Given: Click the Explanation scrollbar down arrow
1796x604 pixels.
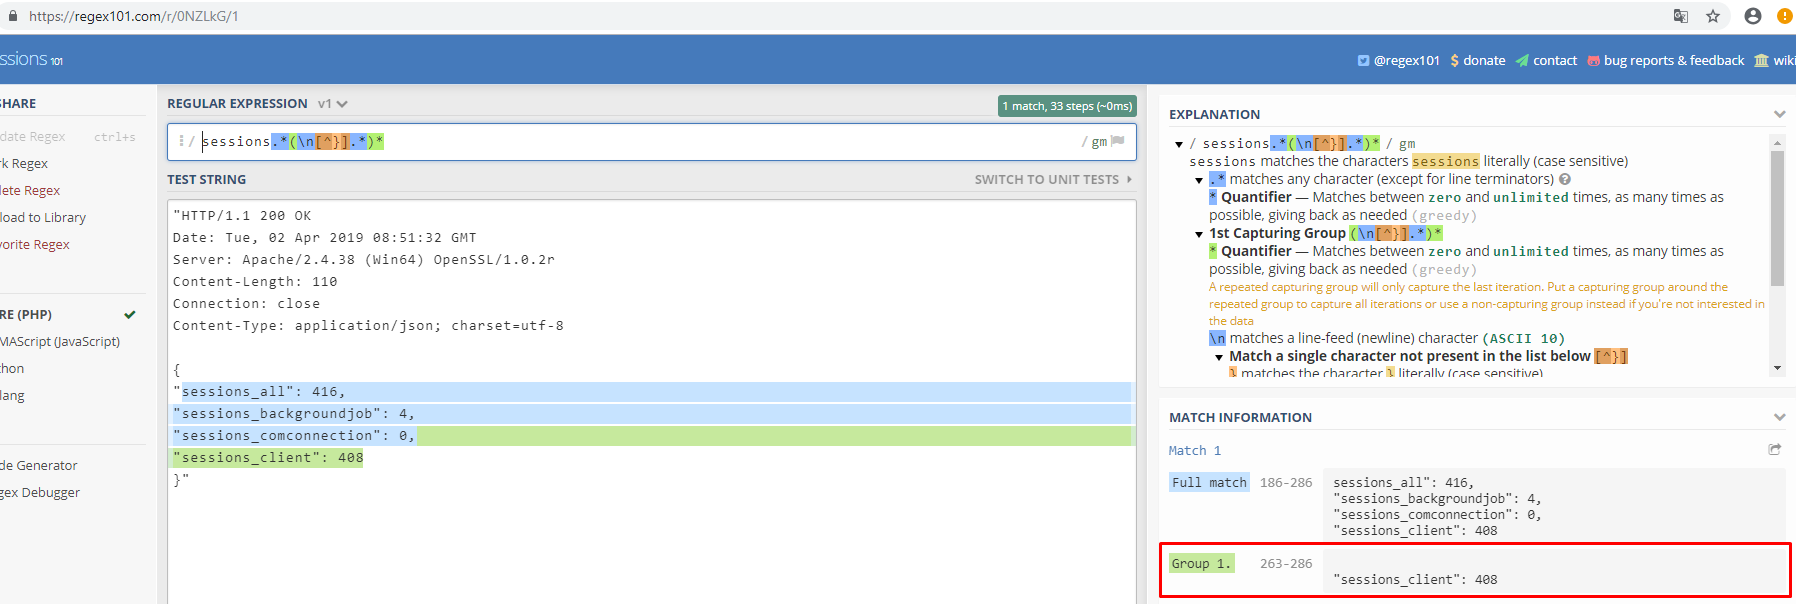Looking at the screenshot, I should pos(1777,368).
